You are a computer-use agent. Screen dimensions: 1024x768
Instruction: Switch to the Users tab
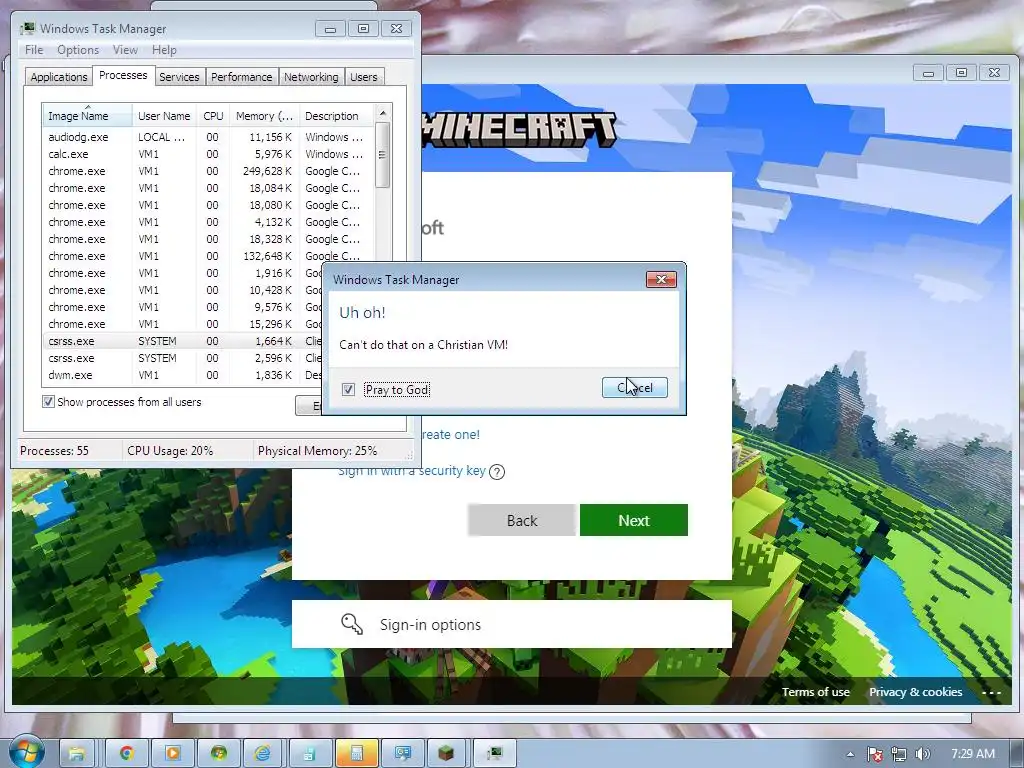point(364,77)
